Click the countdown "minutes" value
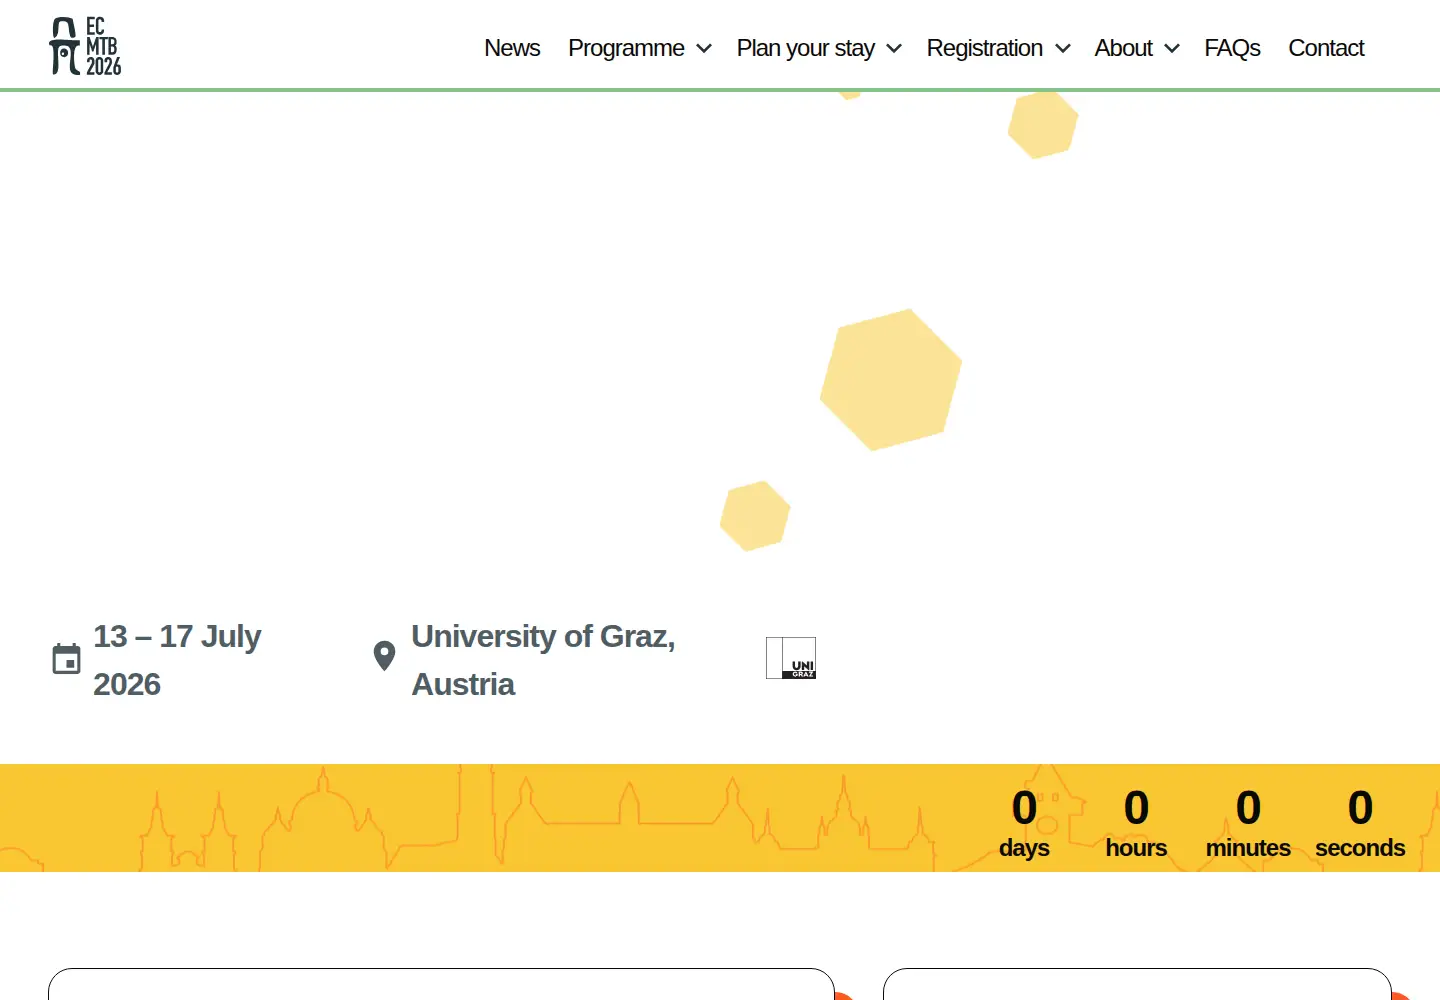Viewport: 1440px width, 1000px height. click(1248, 807)
